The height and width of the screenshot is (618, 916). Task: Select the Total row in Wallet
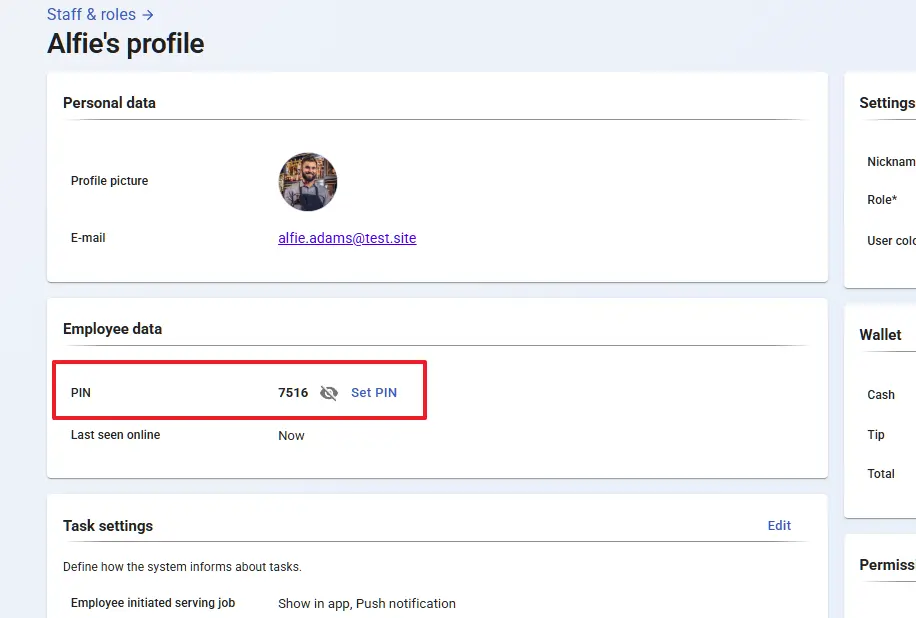pyautogui.click(x=881, y=473)
